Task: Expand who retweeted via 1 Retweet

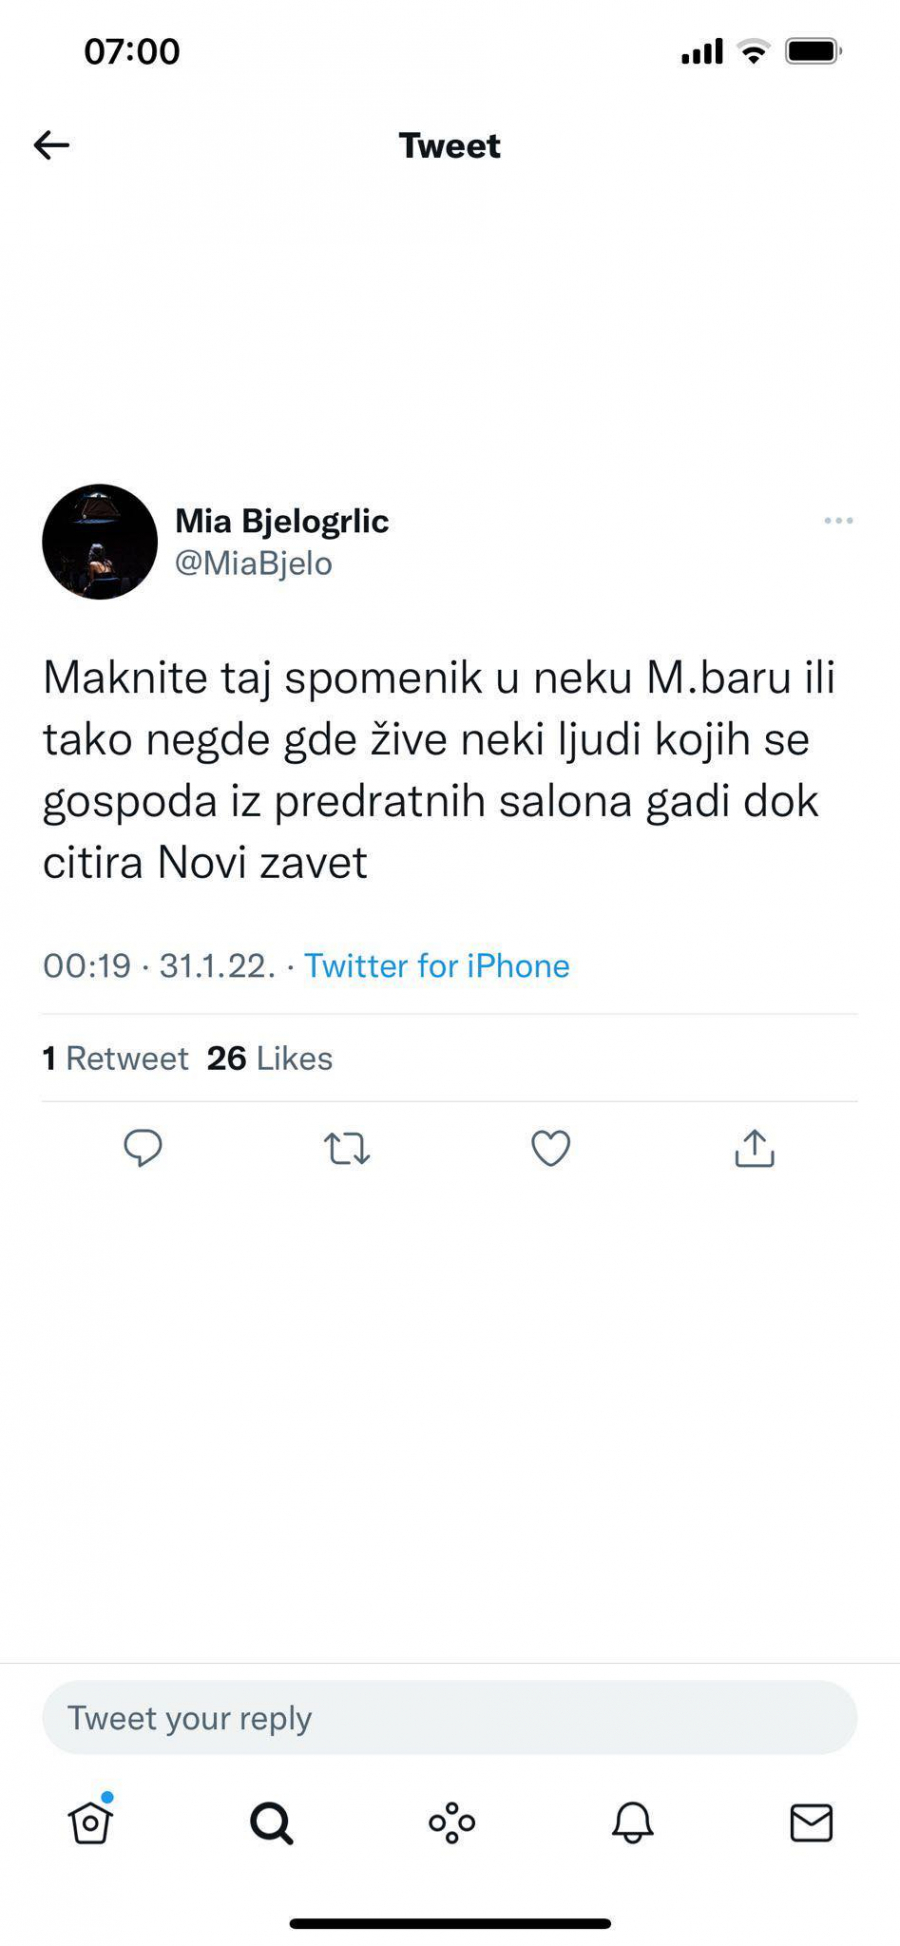Action: tap(115, 1058)
